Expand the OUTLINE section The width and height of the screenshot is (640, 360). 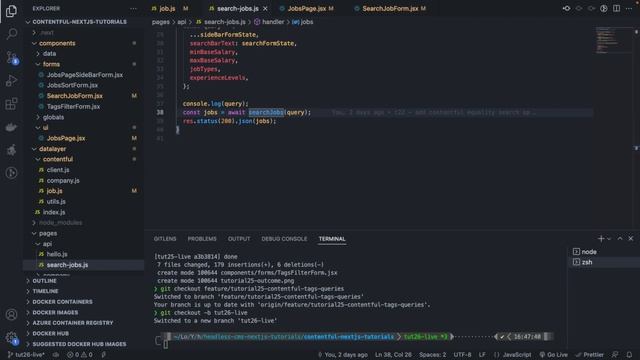point(44,281)
